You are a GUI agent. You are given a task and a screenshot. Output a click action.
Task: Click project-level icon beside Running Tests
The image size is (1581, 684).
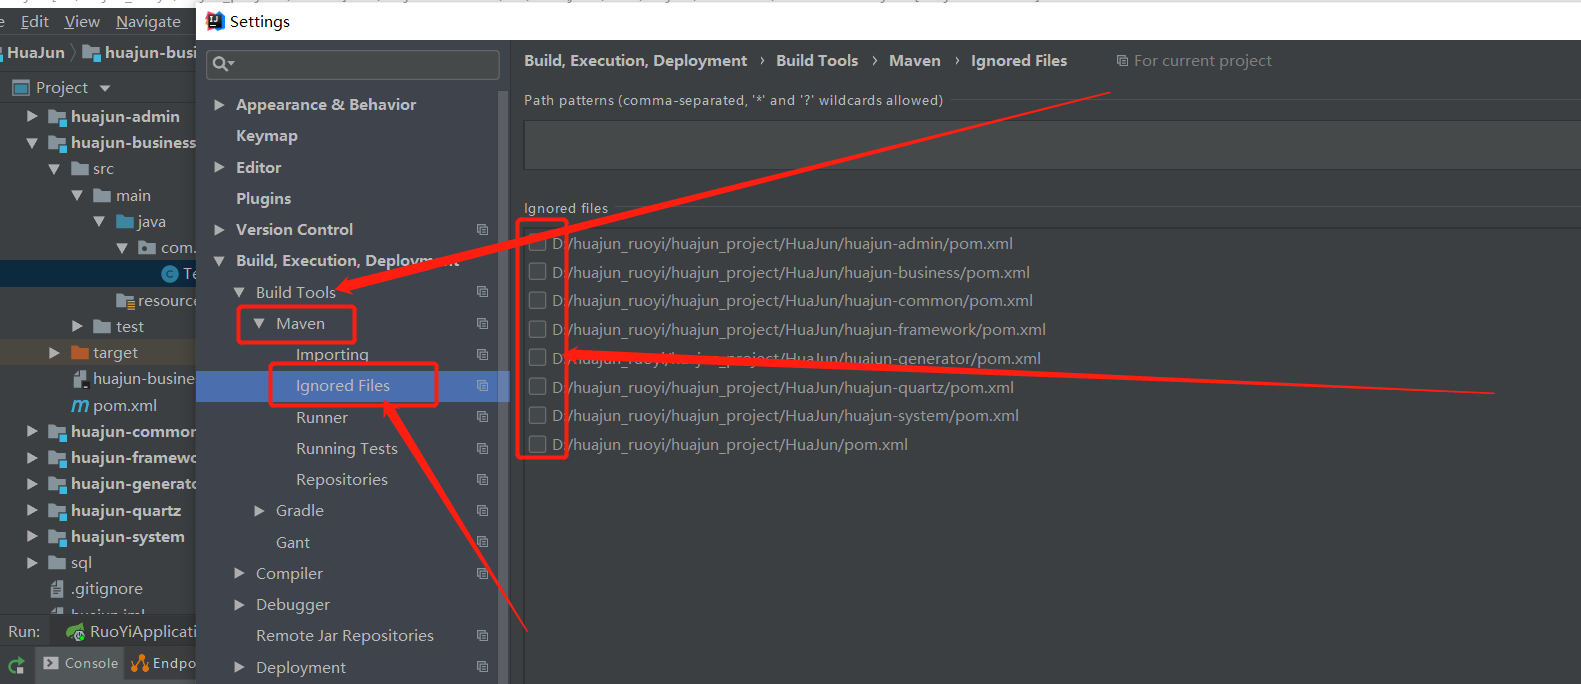pos(482,449)
